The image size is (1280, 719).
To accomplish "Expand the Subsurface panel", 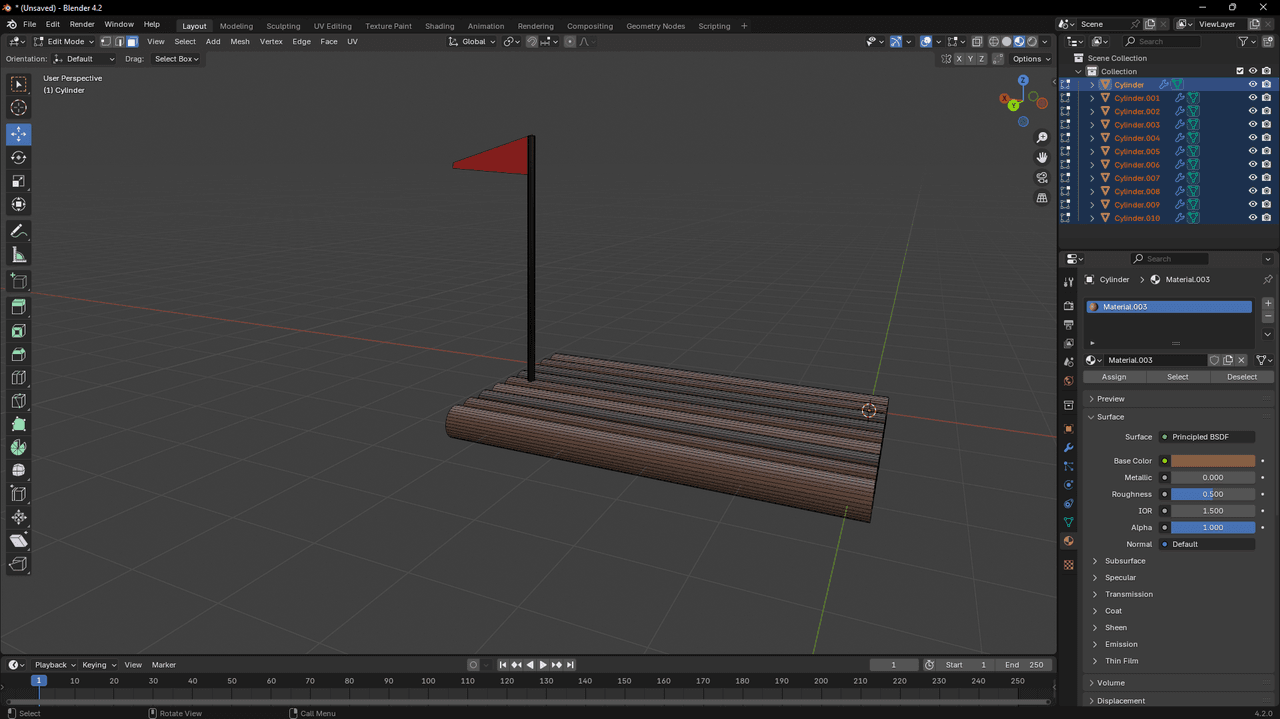I will [1125, 561].
